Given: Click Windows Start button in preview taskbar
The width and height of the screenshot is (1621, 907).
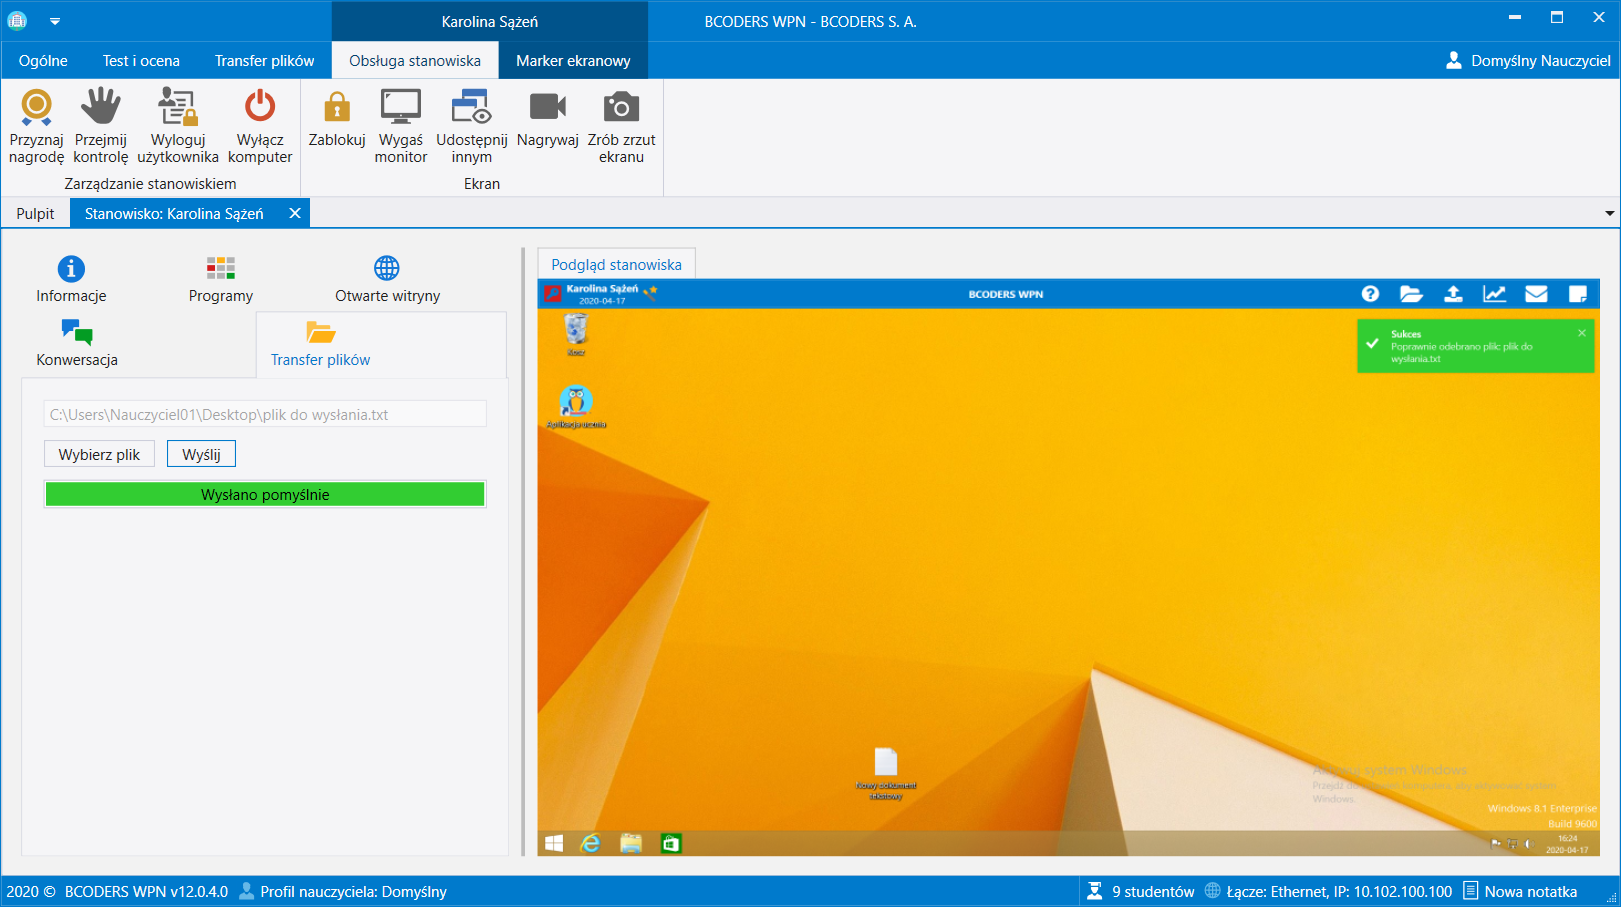Looking at the screenshot, I should tap(554, 844).
